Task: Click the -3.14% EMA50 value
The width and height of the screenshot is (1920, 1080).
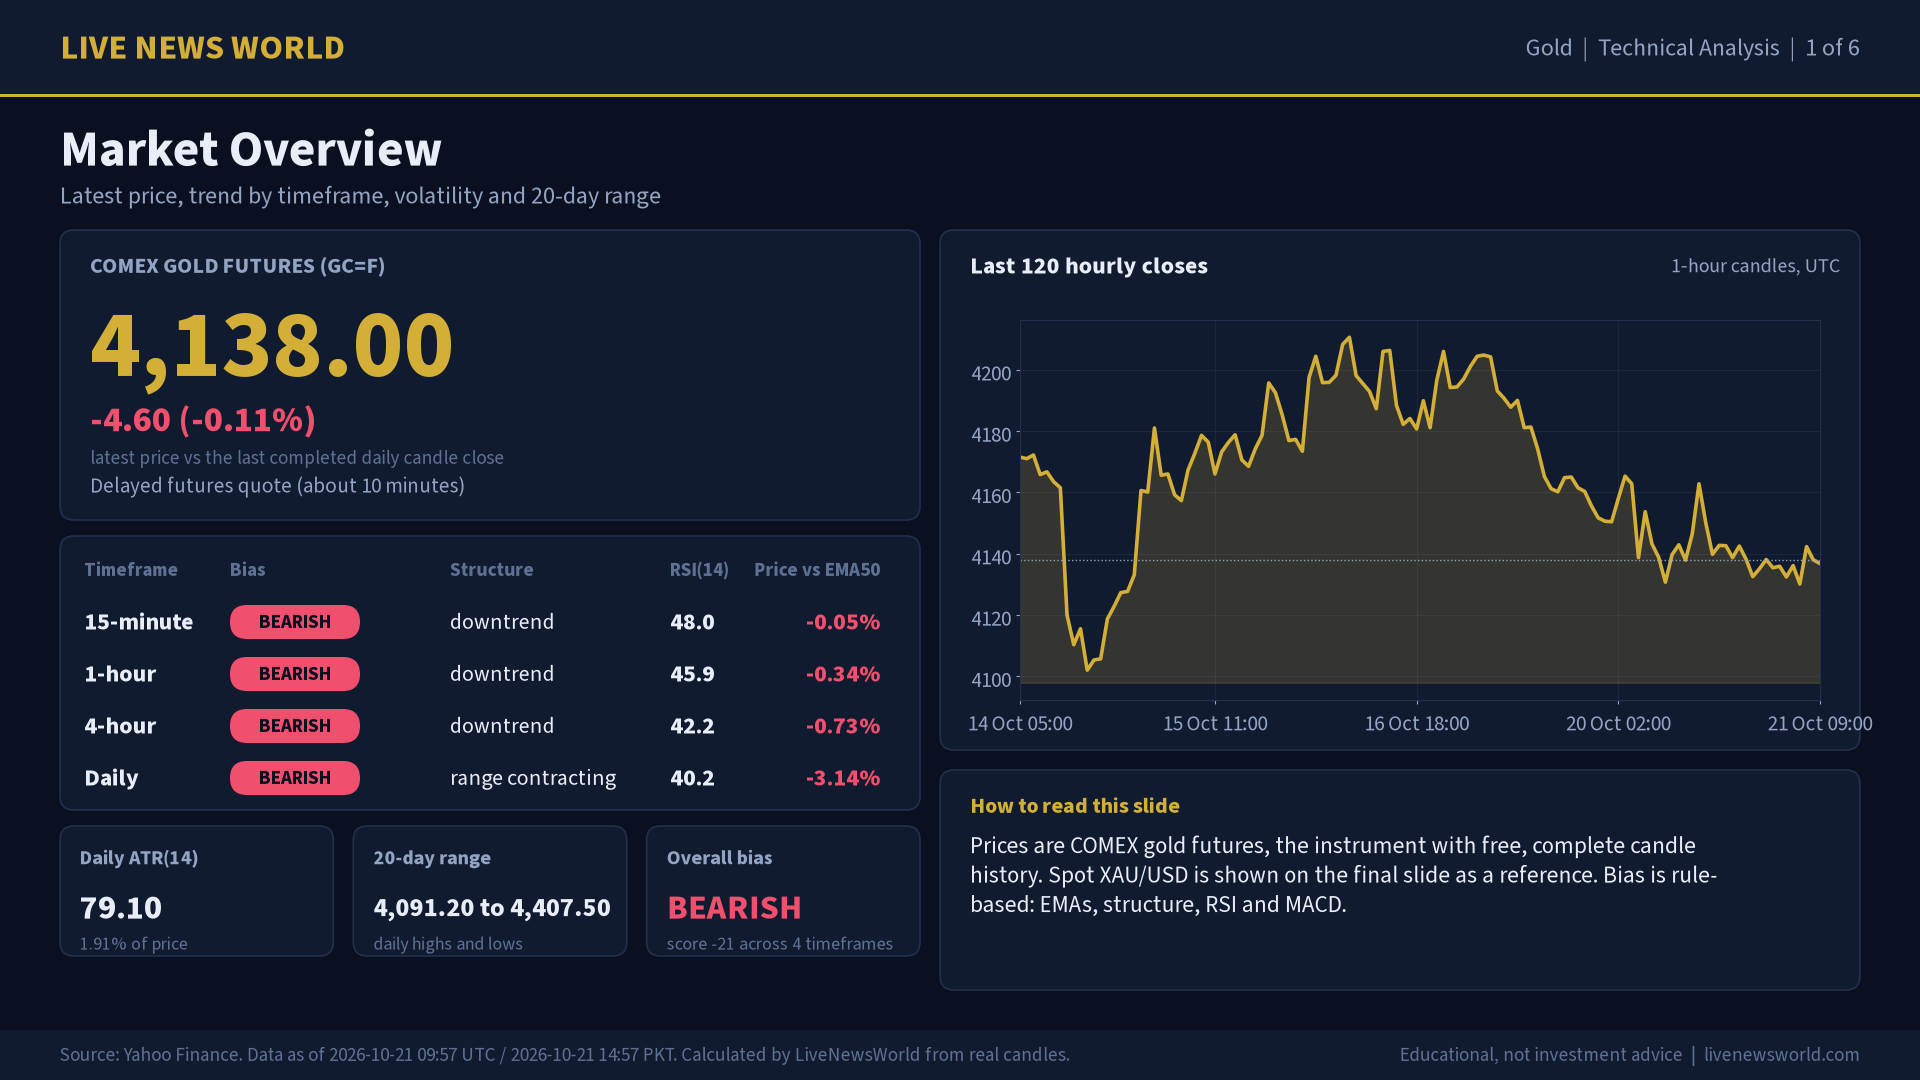Action: (x=843, y=778)
